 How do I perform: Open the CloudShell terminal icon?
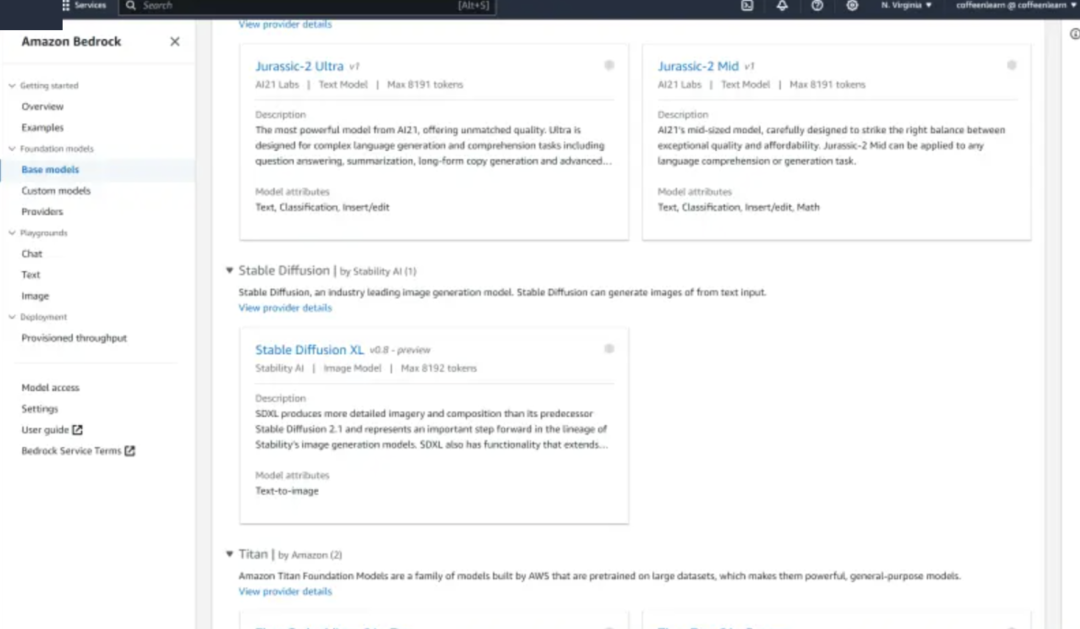click(x=747, y=6)
